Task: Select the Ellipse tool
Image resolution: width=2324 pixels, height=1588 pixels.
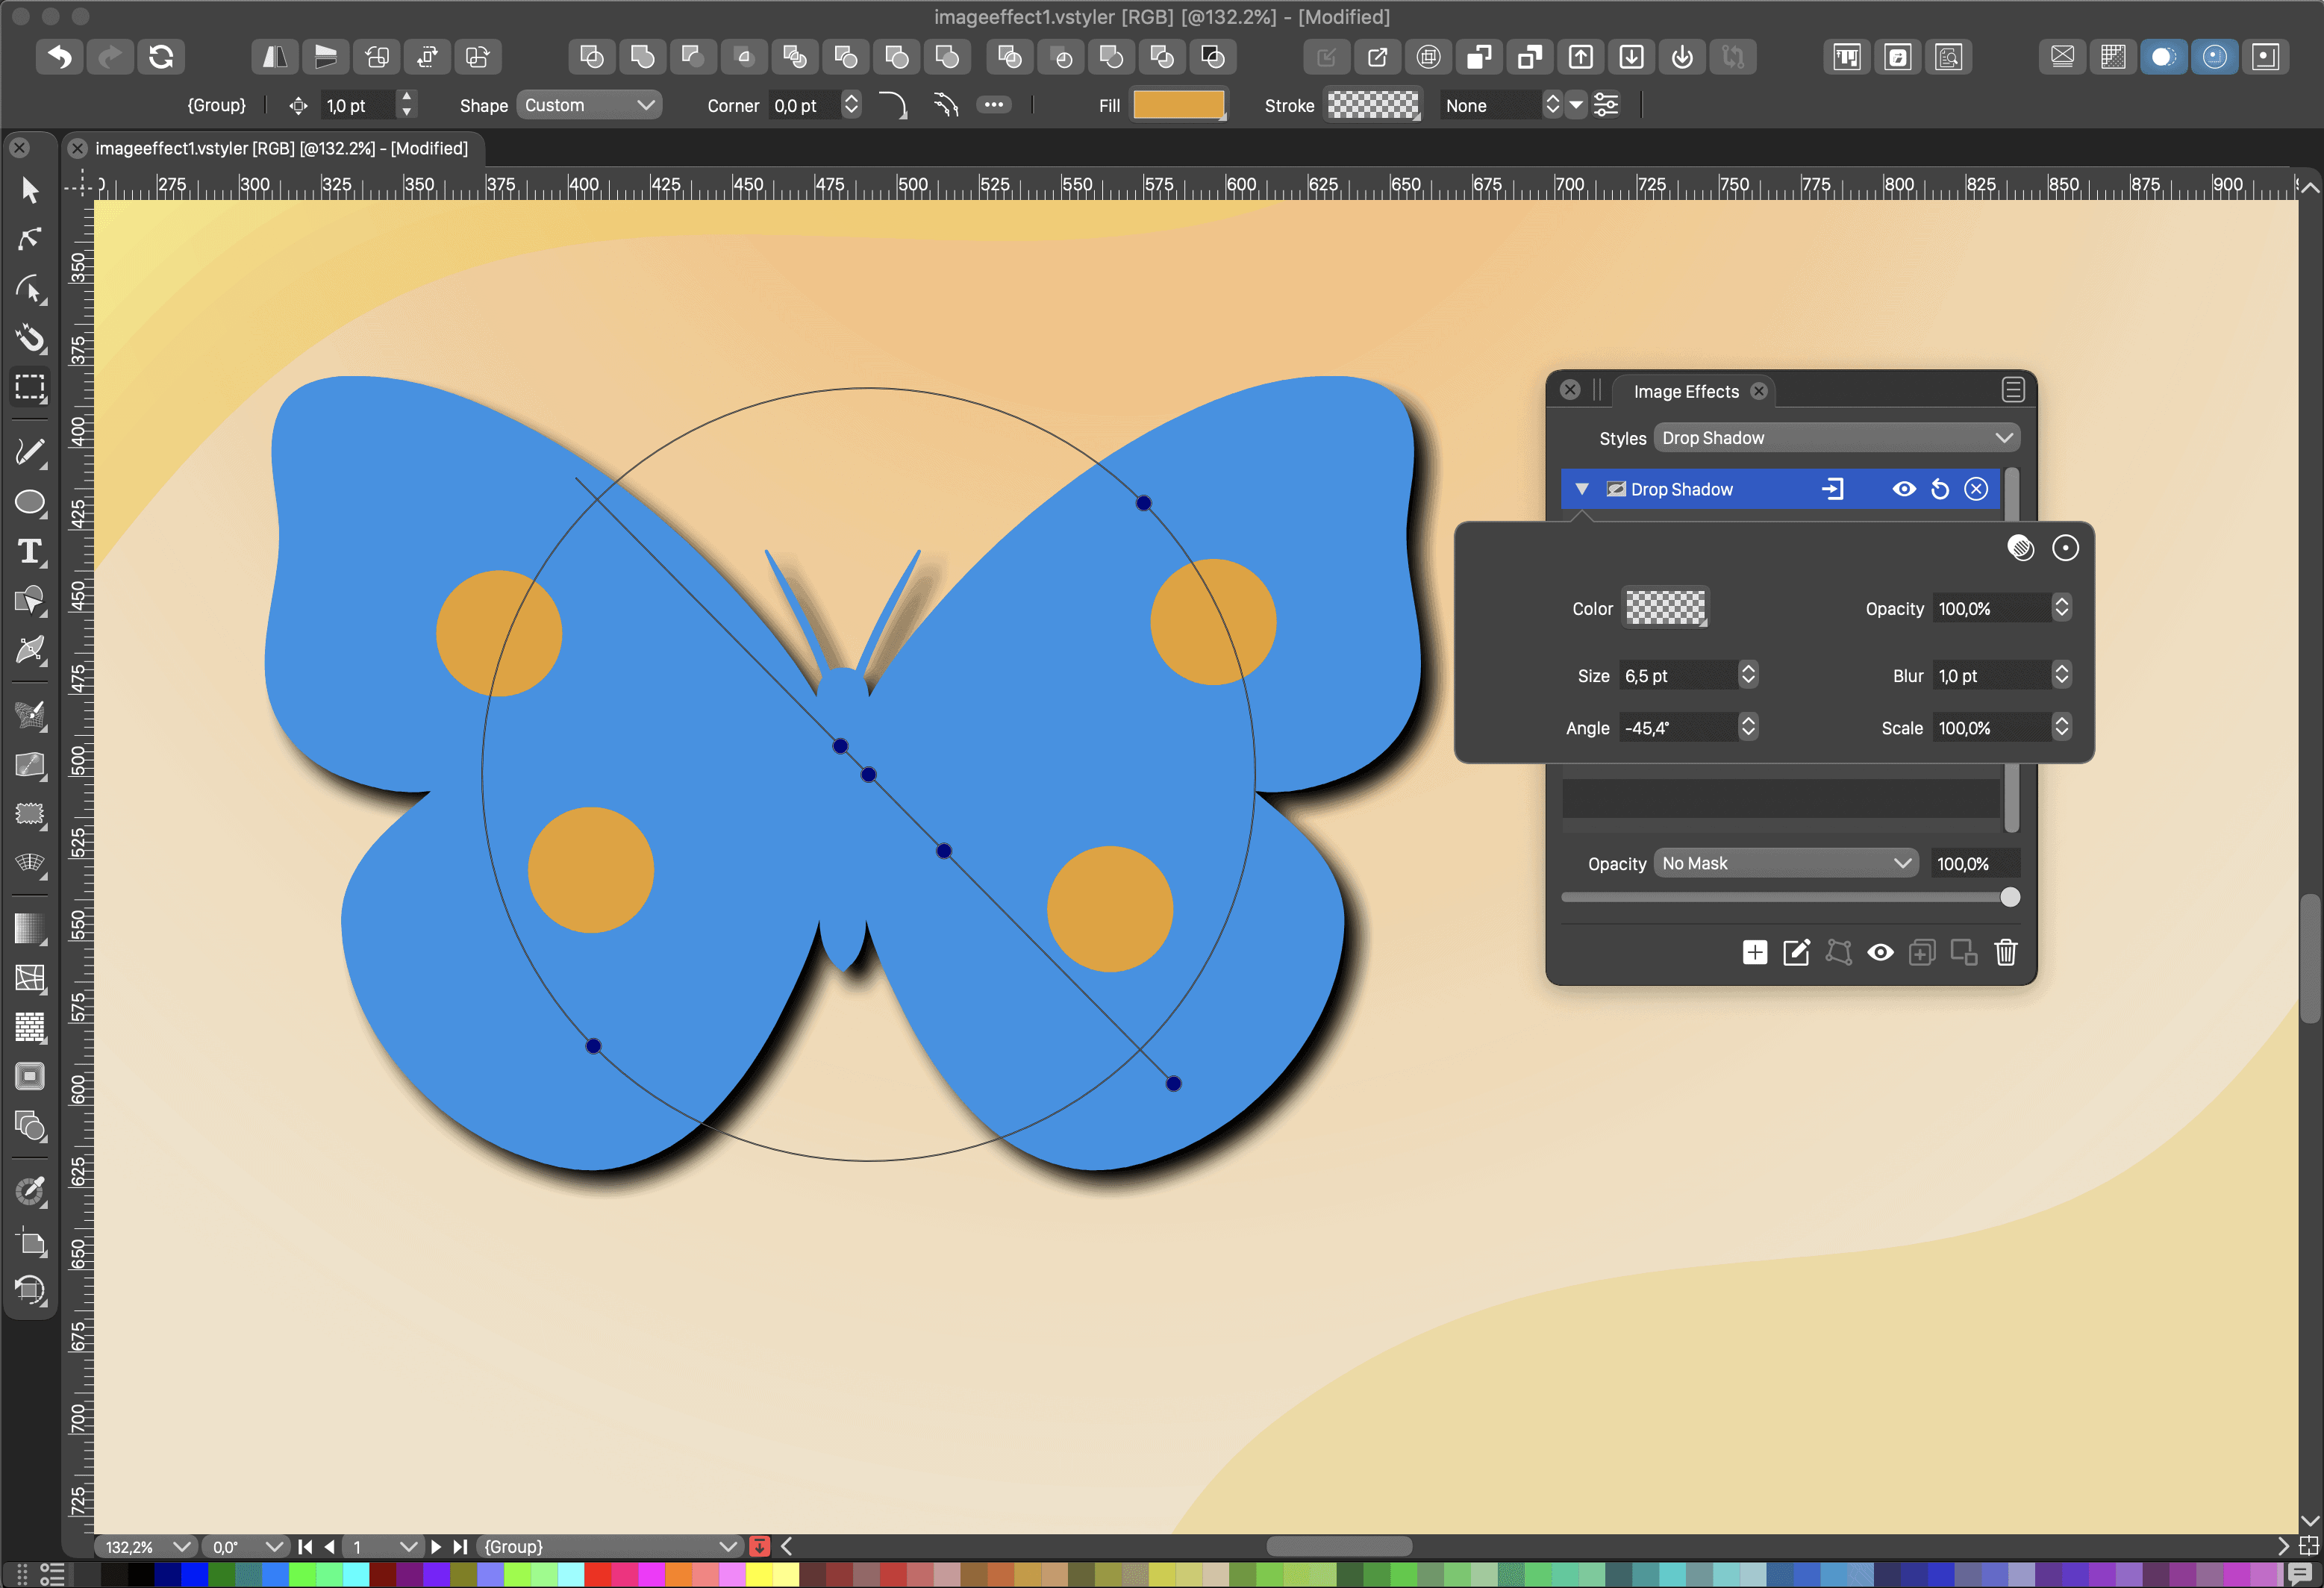Action: [30, 502]
